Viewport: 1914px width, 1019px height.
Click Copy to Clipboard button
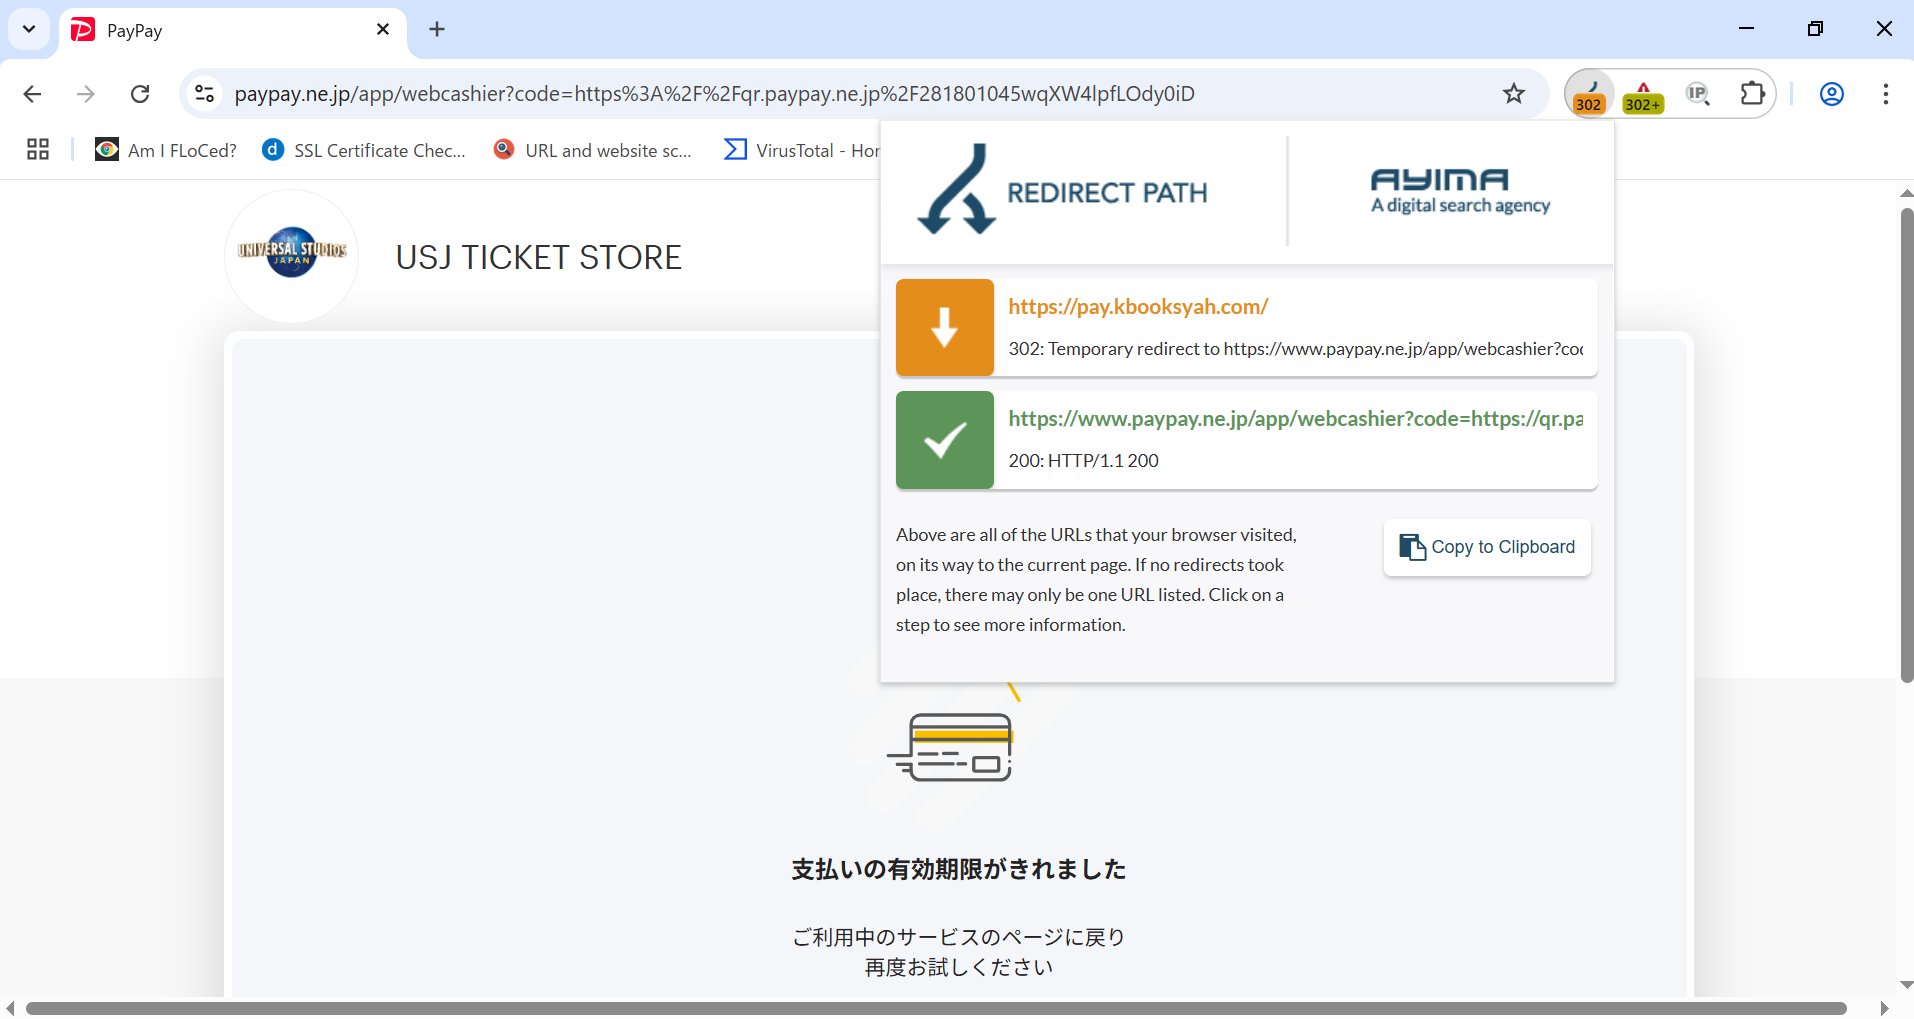pos(1487,547)
